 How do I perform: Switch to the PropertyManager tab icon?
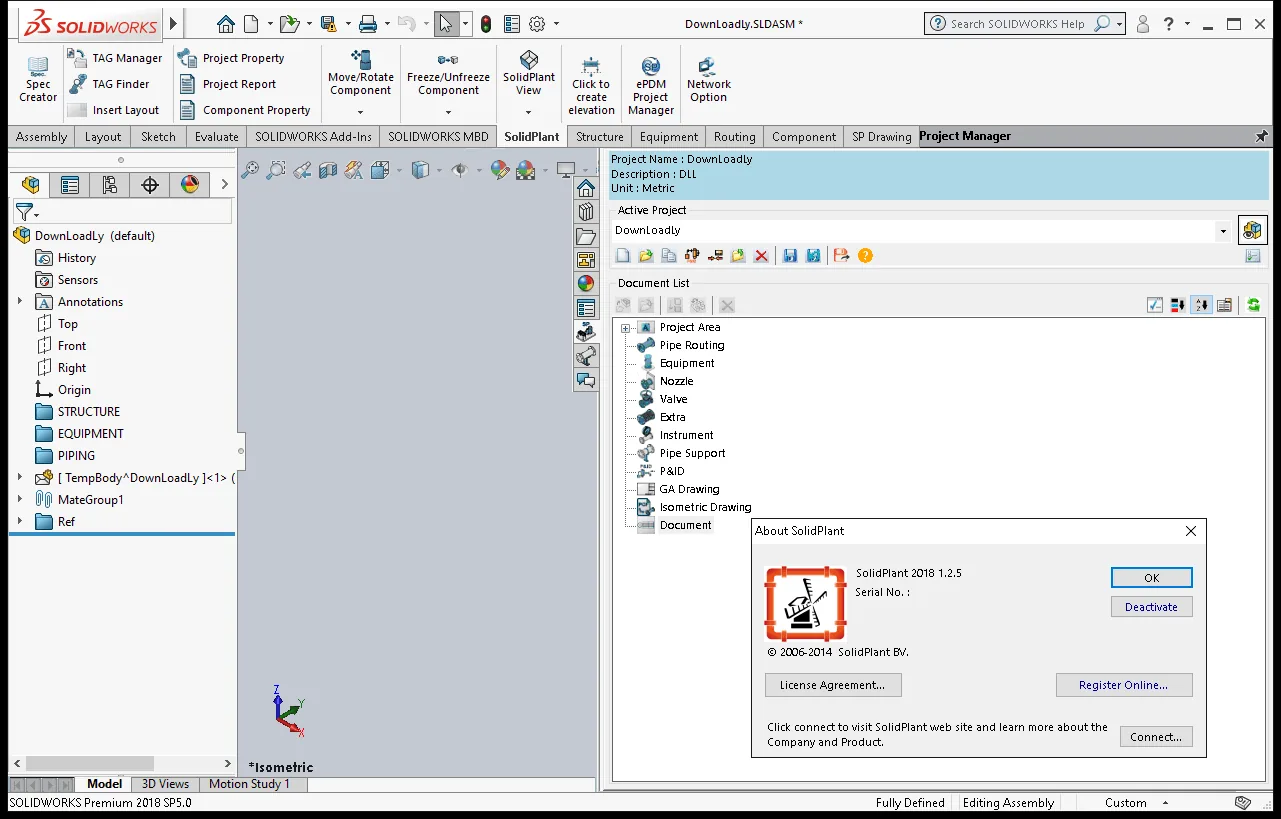(69, 185)
